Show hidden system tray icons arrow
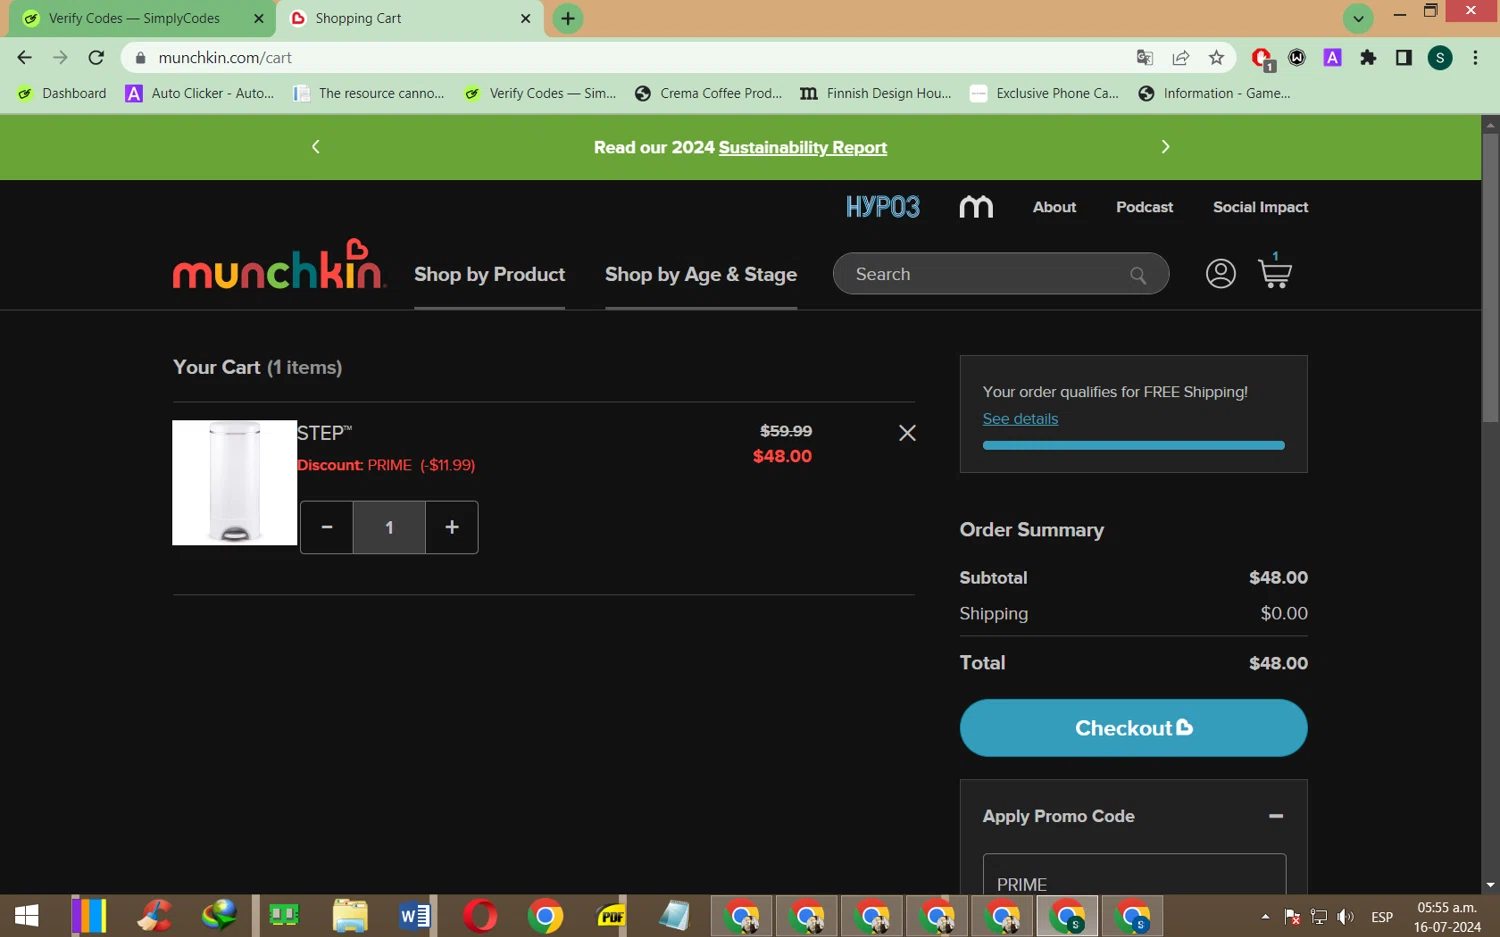Viewport: 1500px width, 937px height. pyautogui.click(x=1265, y=916)
